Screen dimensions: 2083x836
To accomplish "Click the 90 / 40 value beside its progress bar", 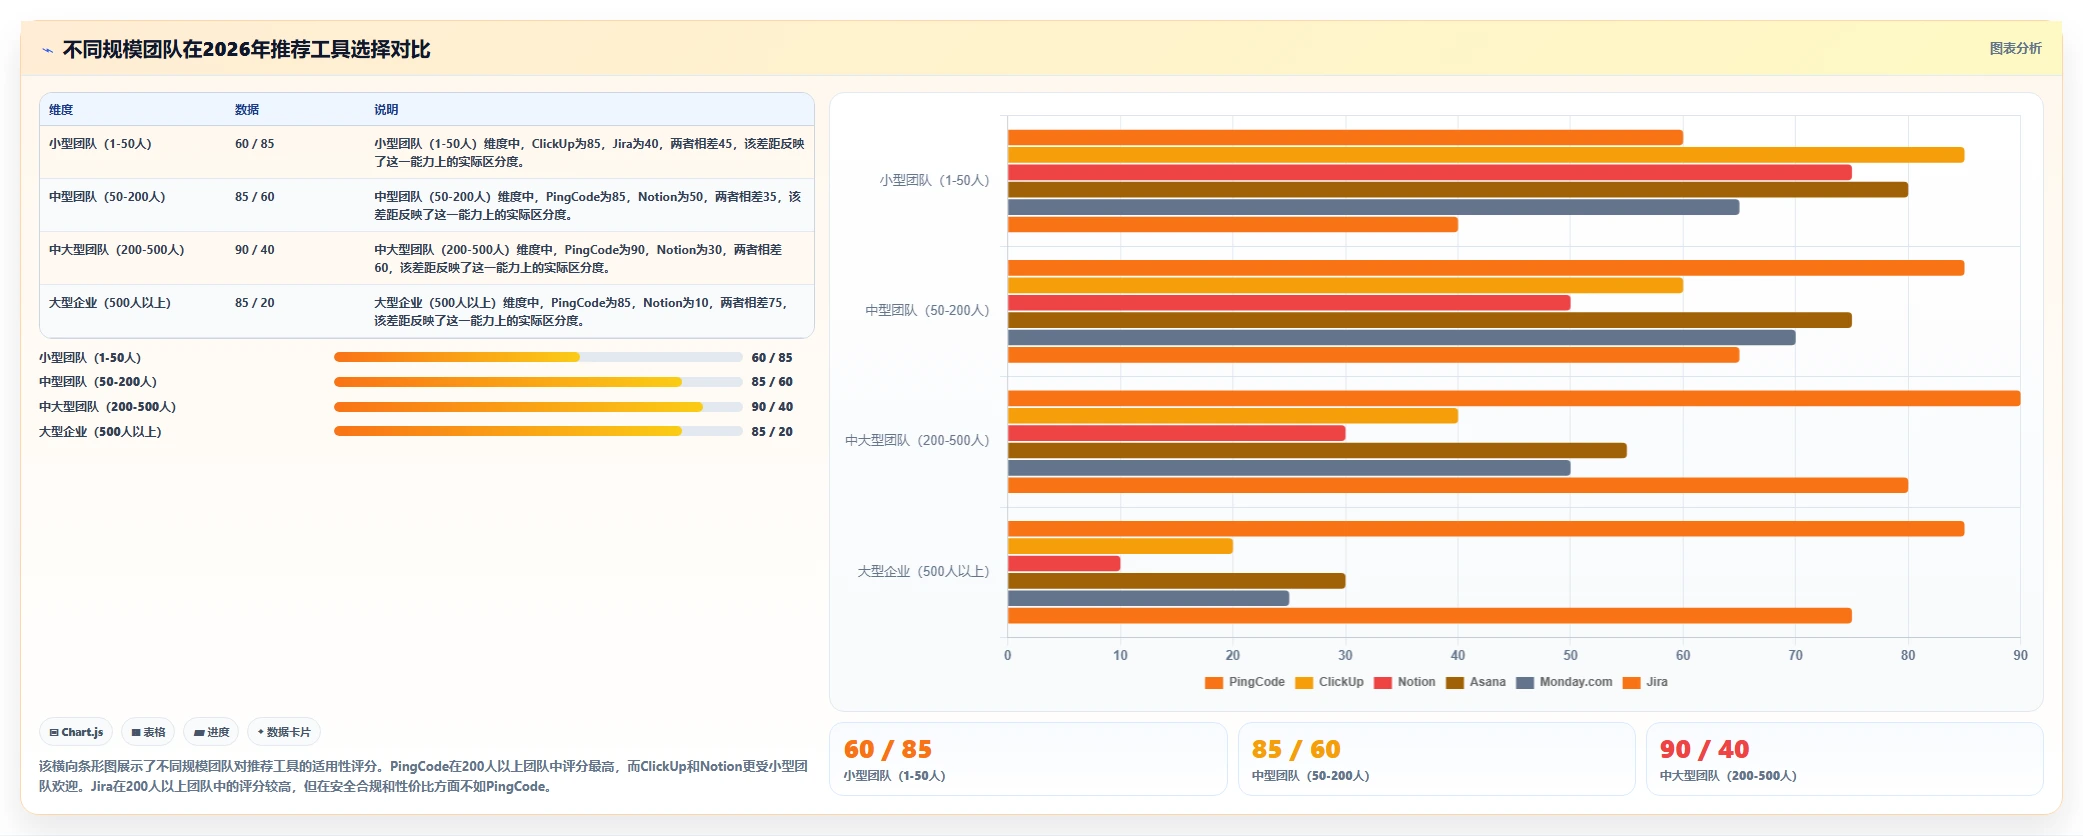I will point(772,407).
